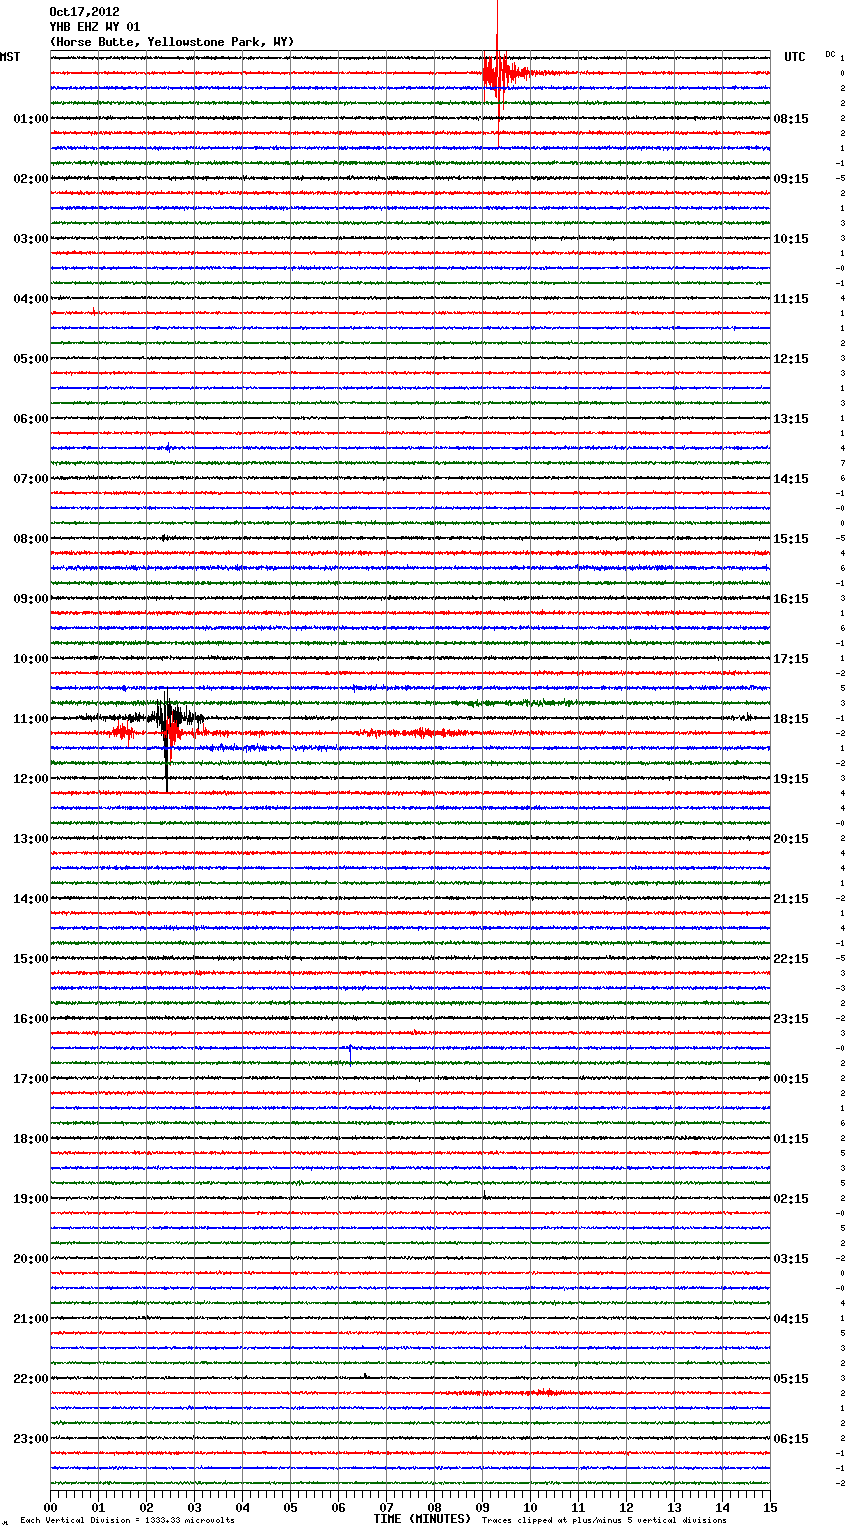This screenshot has height=1534, width=850.
Task: Select the 02:00 MST row label
Action: [31, 179]
